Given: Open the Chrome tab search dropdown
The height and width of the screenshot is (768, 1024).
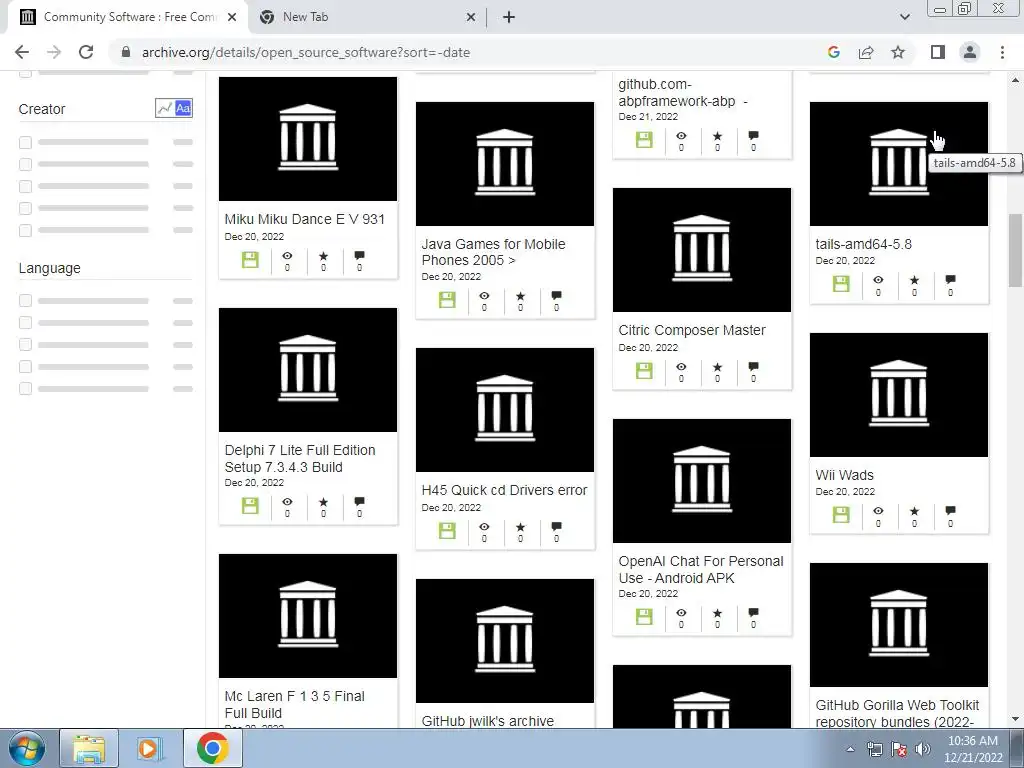Looking at the screenshot, I should pyautogui.click(x=904, y=17).
